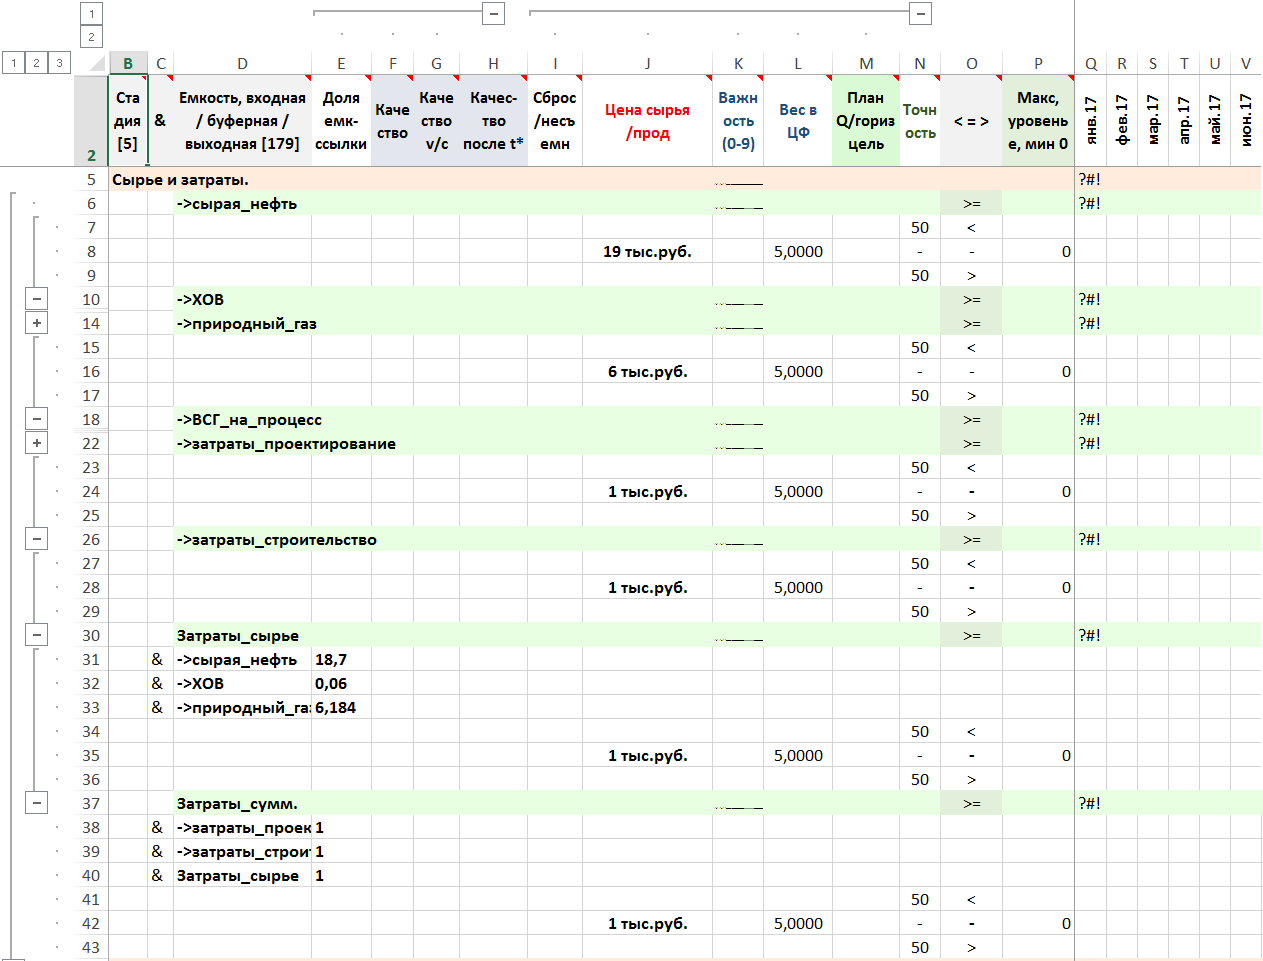Collapse the column group ending above column N
Screen dimensions: 1263x961
click(920, 14)
